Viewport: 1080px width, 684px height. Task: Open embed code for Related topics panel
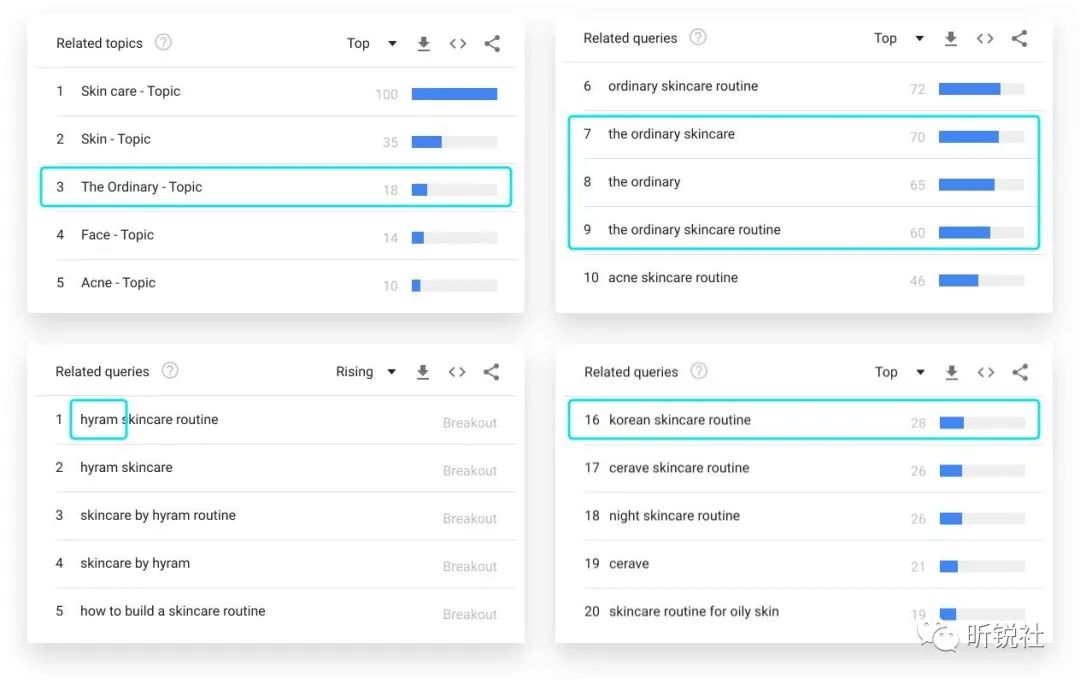(x=458, y=43)
